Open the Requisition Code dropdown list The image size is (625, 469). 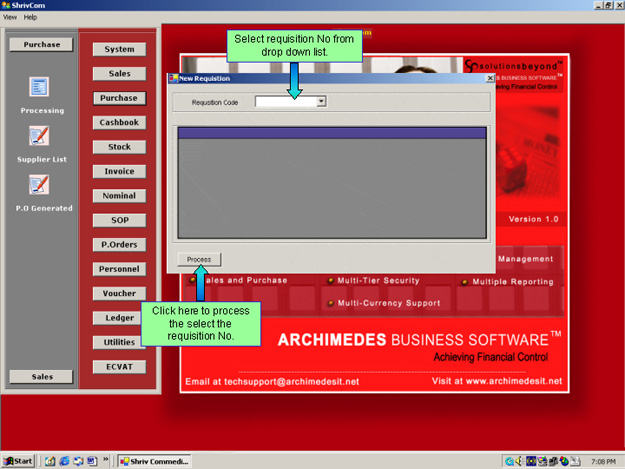(x=321, y=101)
